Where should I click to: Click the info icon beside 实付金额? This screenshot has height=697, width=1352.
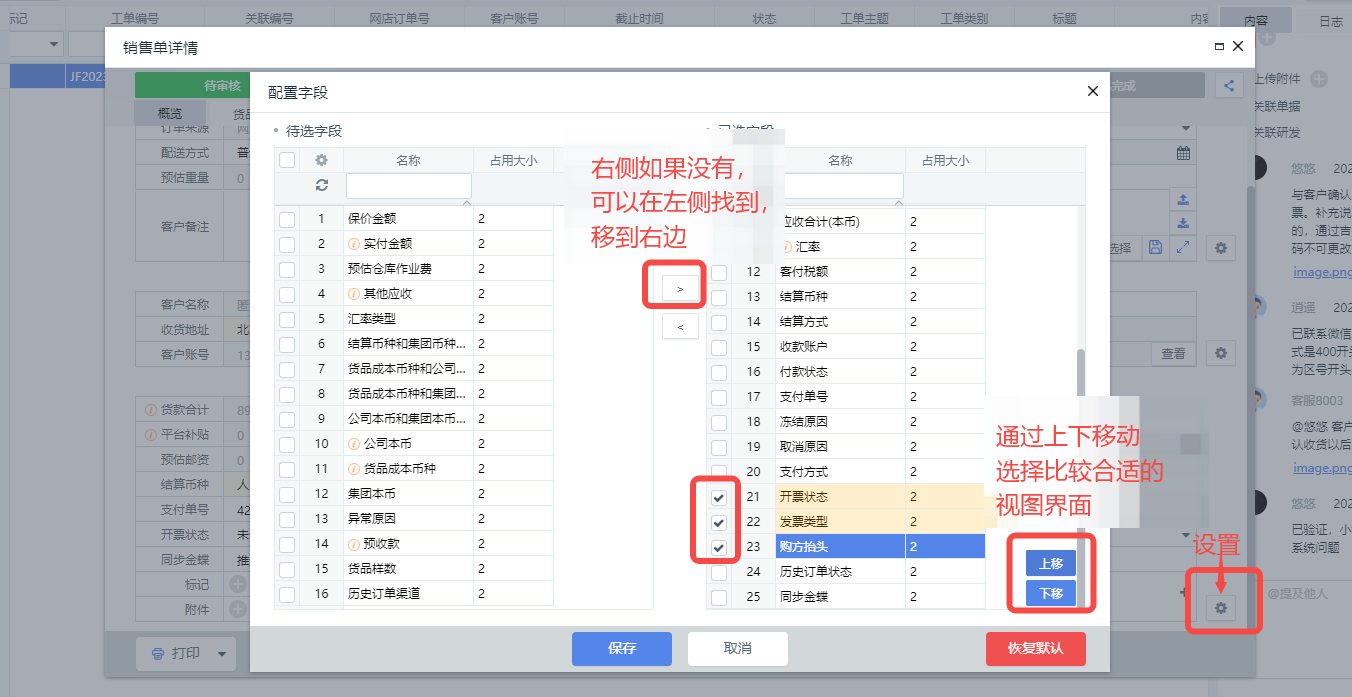(x=353, y=243)
